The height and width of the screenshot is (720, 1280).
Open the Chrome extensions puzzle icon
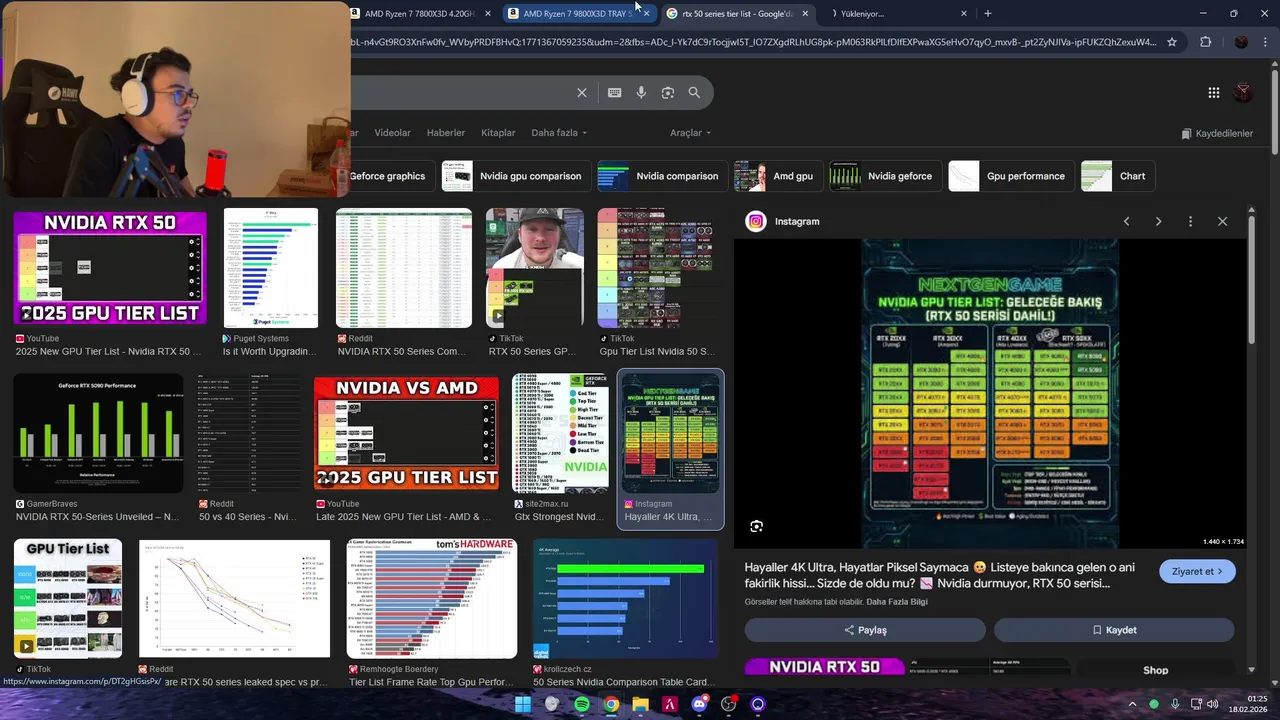pyautogui.click(x=1205, y=42)
